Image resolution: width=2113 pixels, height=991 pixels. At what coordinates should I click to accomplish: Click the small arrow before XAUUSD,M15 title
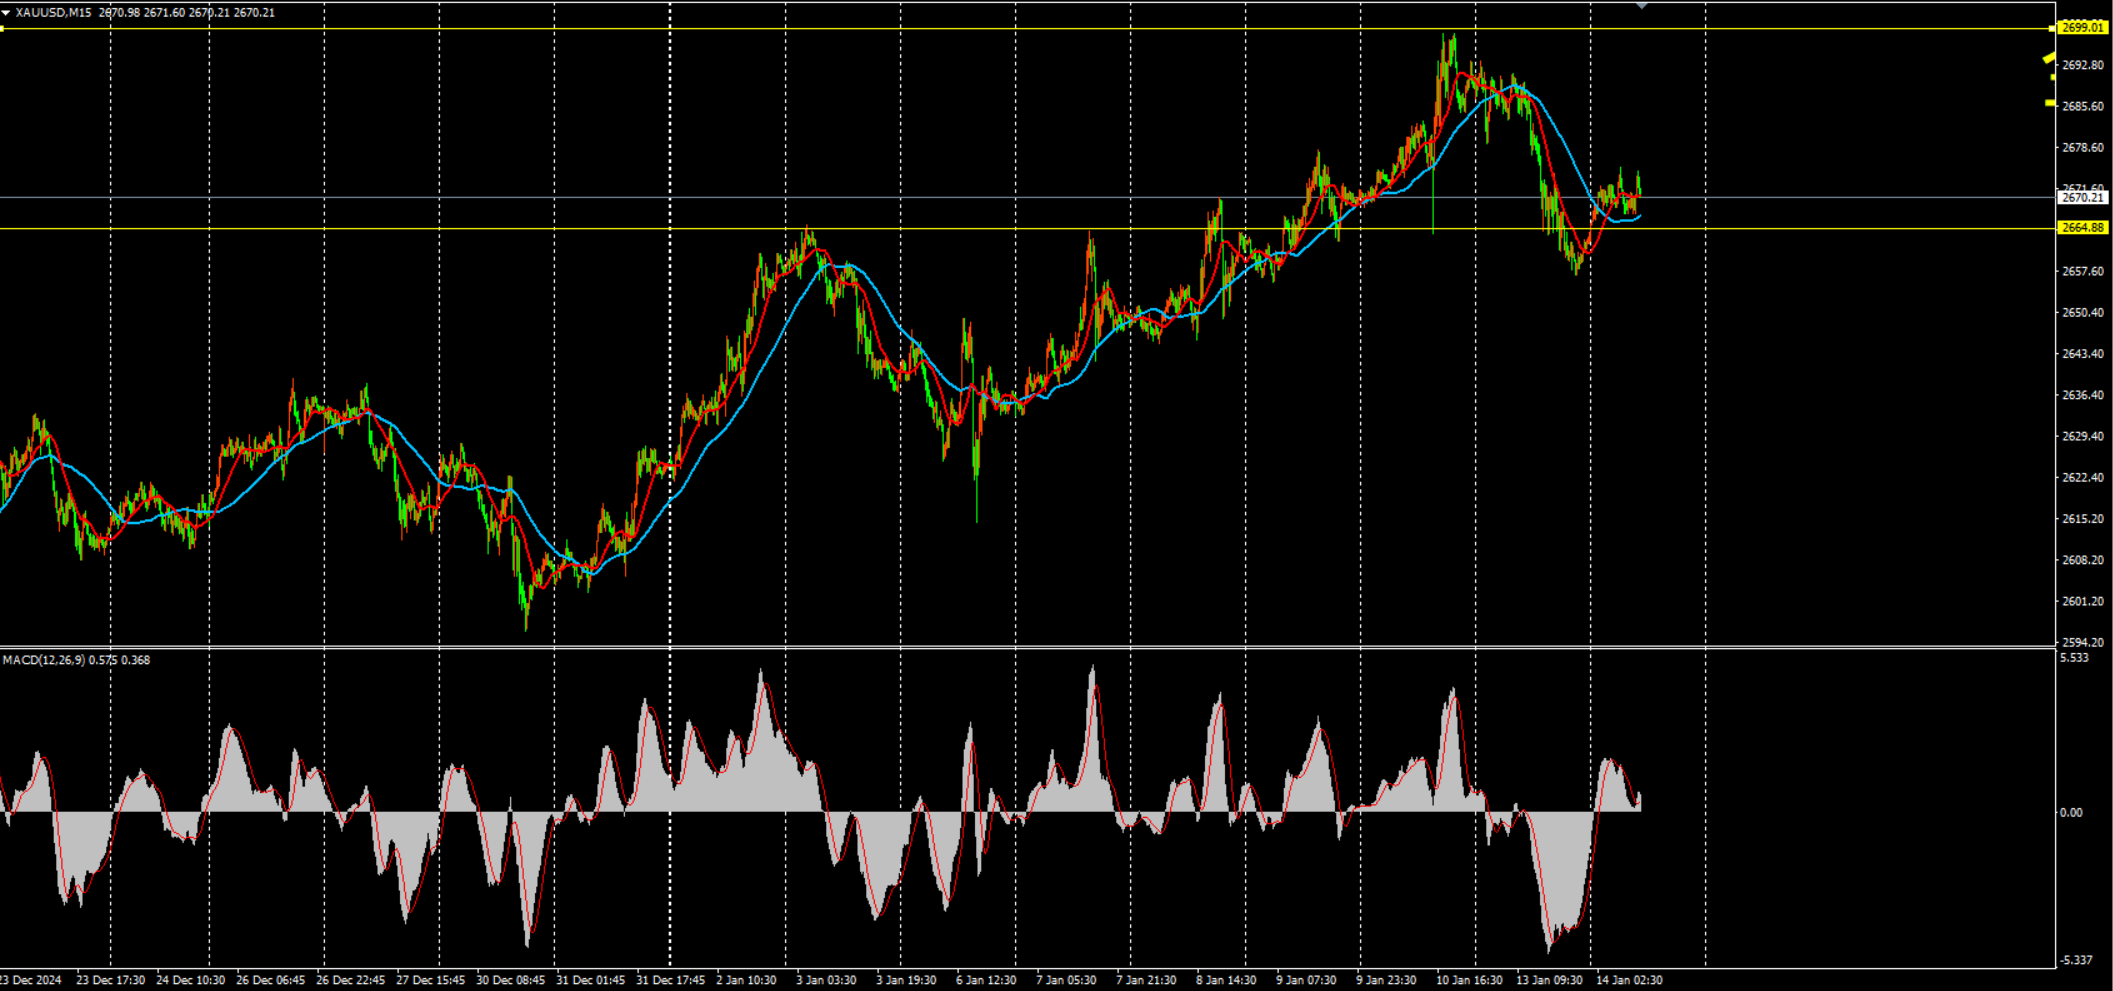coord(6,13)
